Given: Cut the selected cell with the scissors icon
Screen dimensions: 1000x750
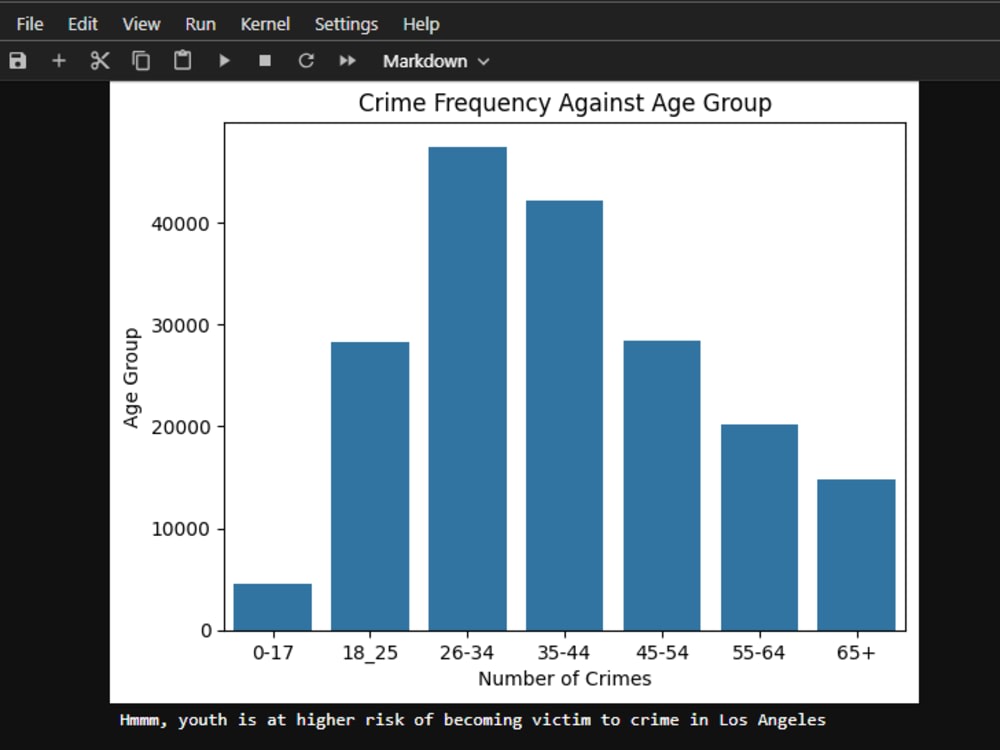Looking at the screenshot, I should coord(100,61).
